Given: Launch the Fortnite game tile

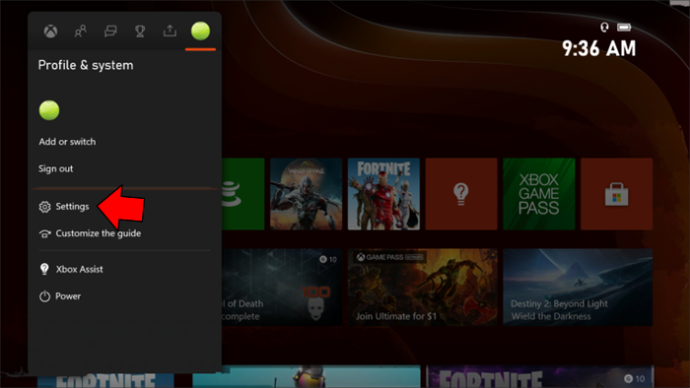Looking at the screenshot, I should pos(384,194).
